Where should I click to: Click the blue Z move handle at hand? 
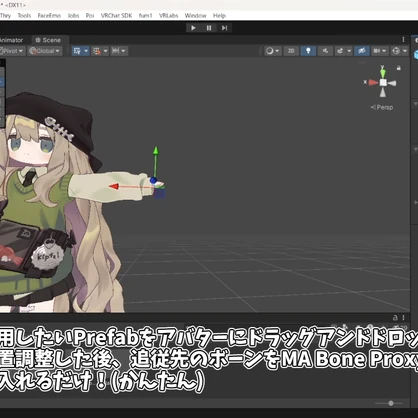pyautogui.click(x=153, y=181)
